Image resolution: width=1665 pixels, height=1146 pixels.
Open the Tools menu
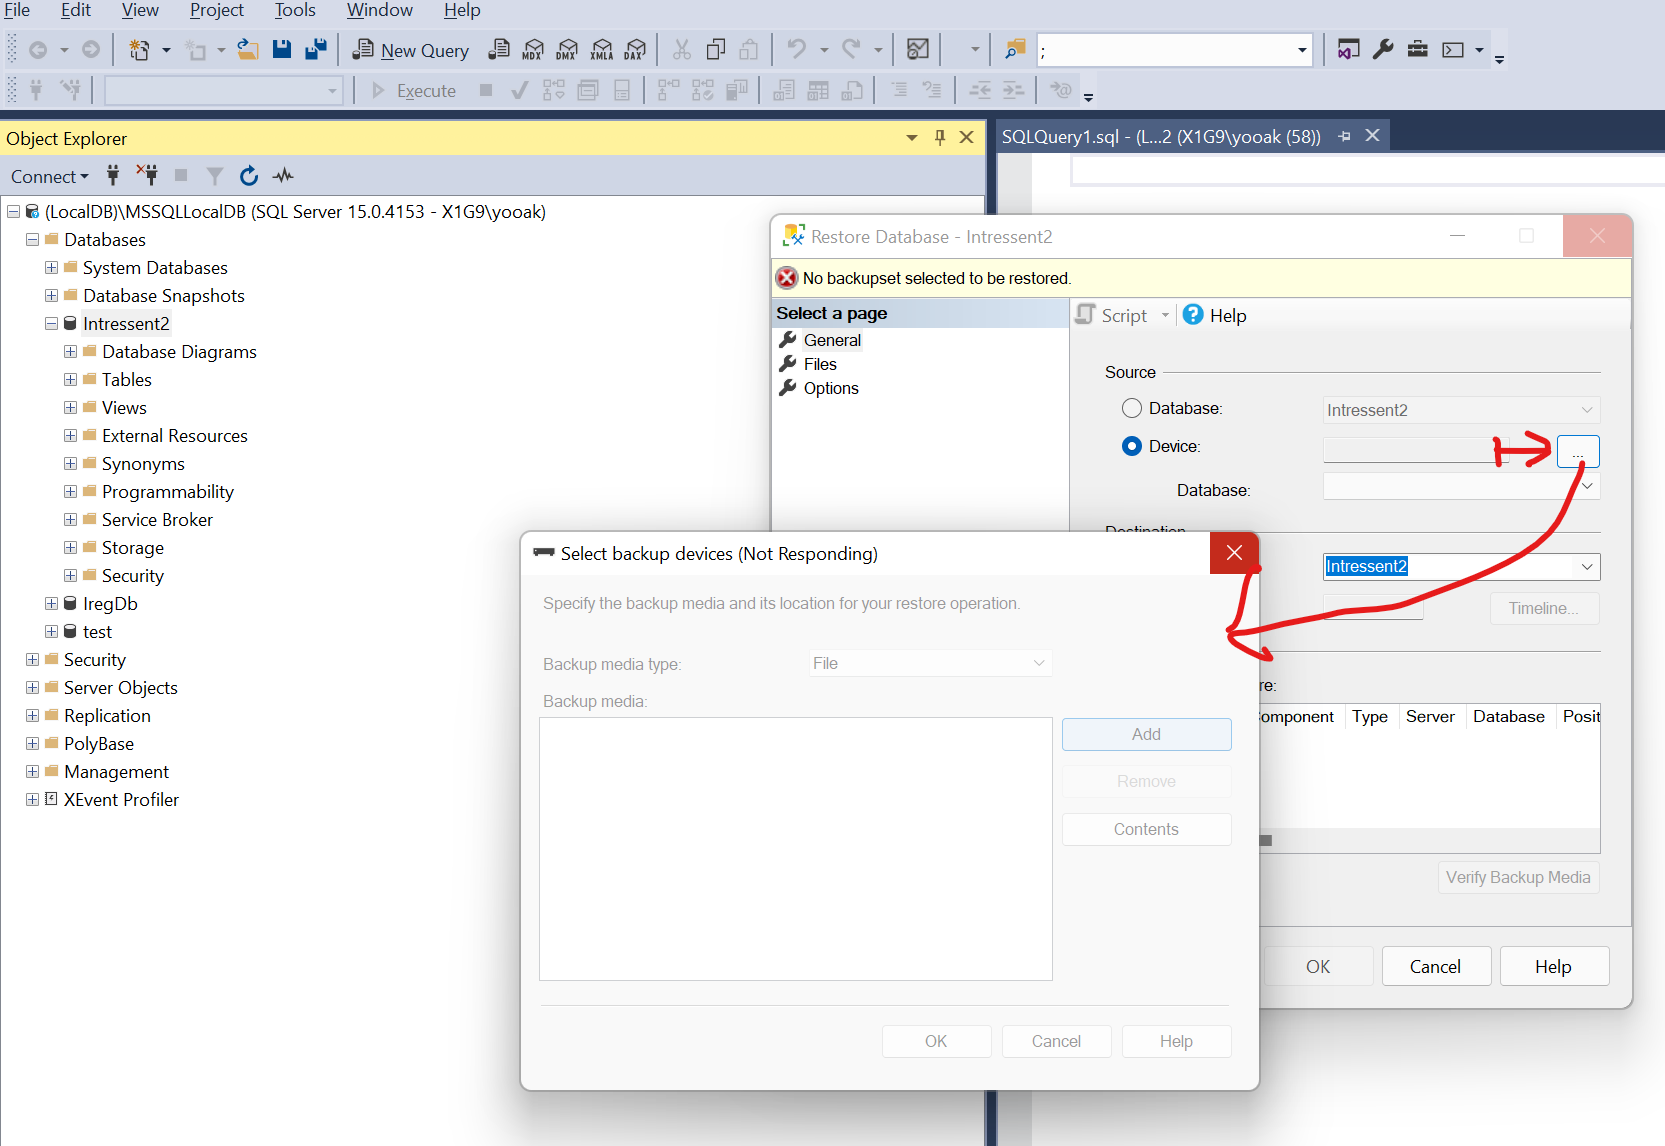[295, 10]
